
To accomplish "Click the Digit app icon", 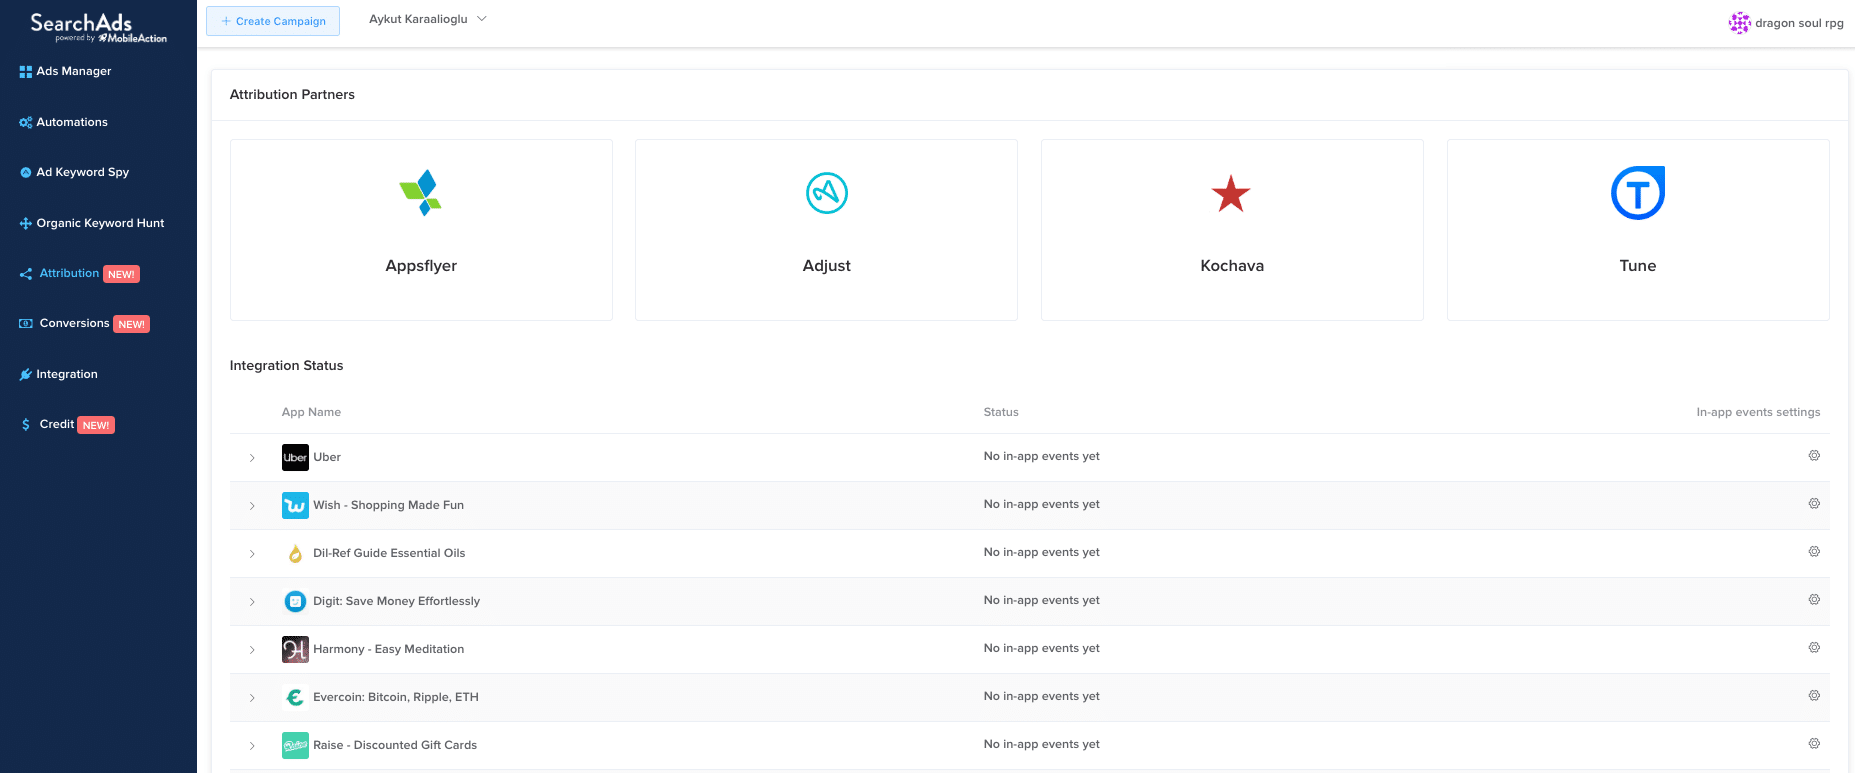I will [295, 601].
